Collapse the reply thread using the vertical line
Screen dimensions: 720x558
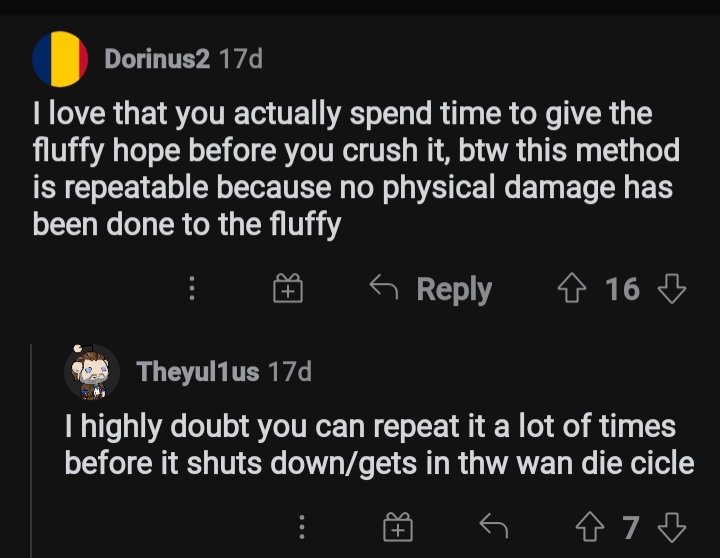[x=31, y=450]
